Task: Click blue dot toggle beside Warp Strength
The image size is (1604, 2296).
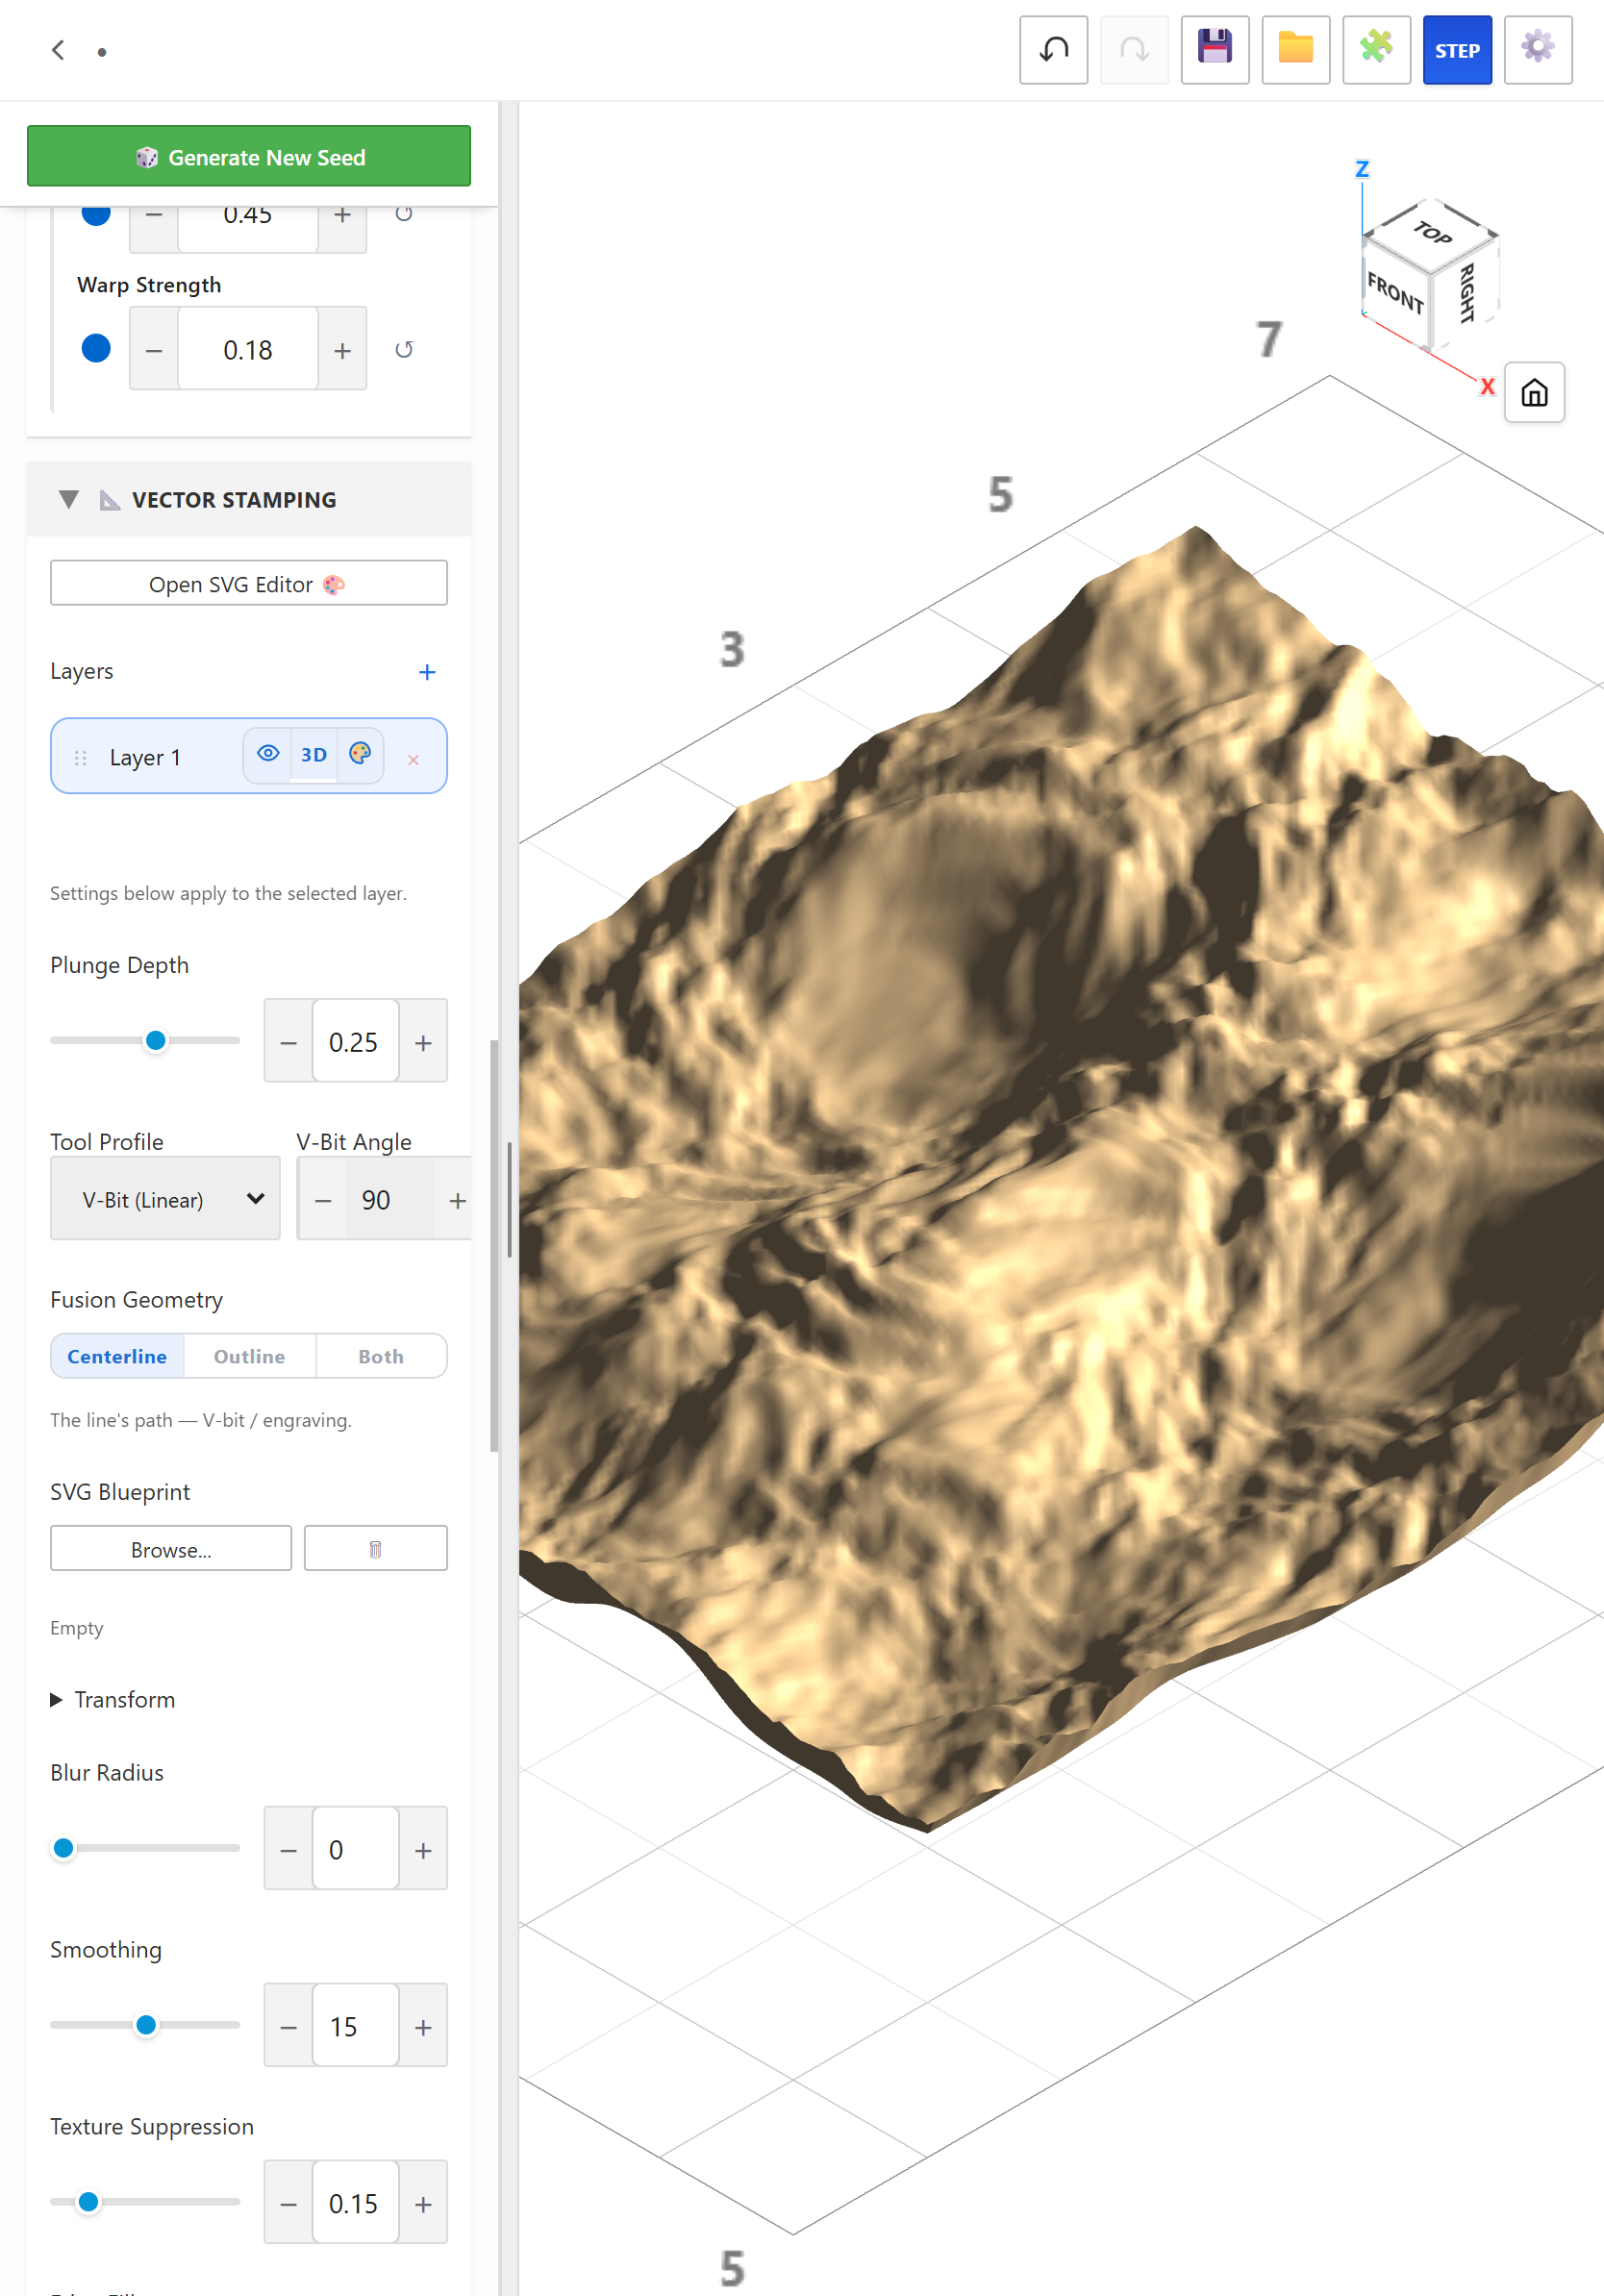Action: pos(96,348)
